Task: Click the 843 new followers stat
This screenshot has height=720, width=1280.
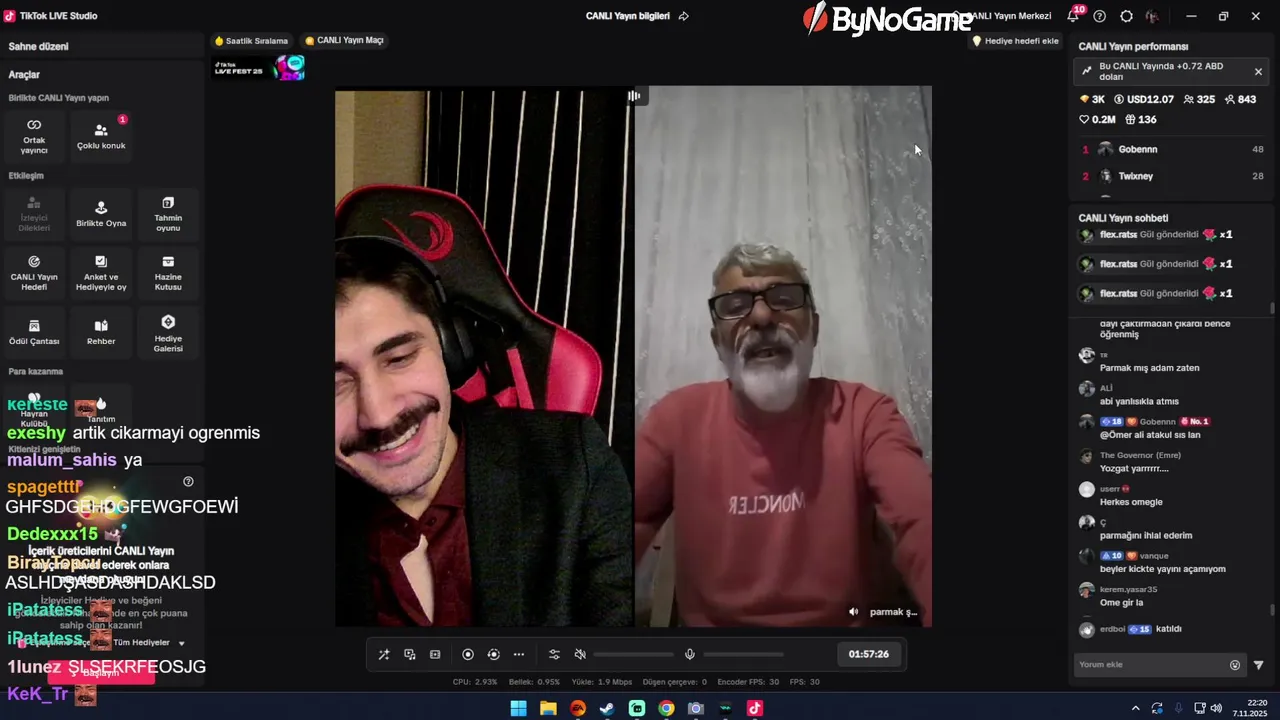Action: pyautogui.click(x=1240, y=99)
